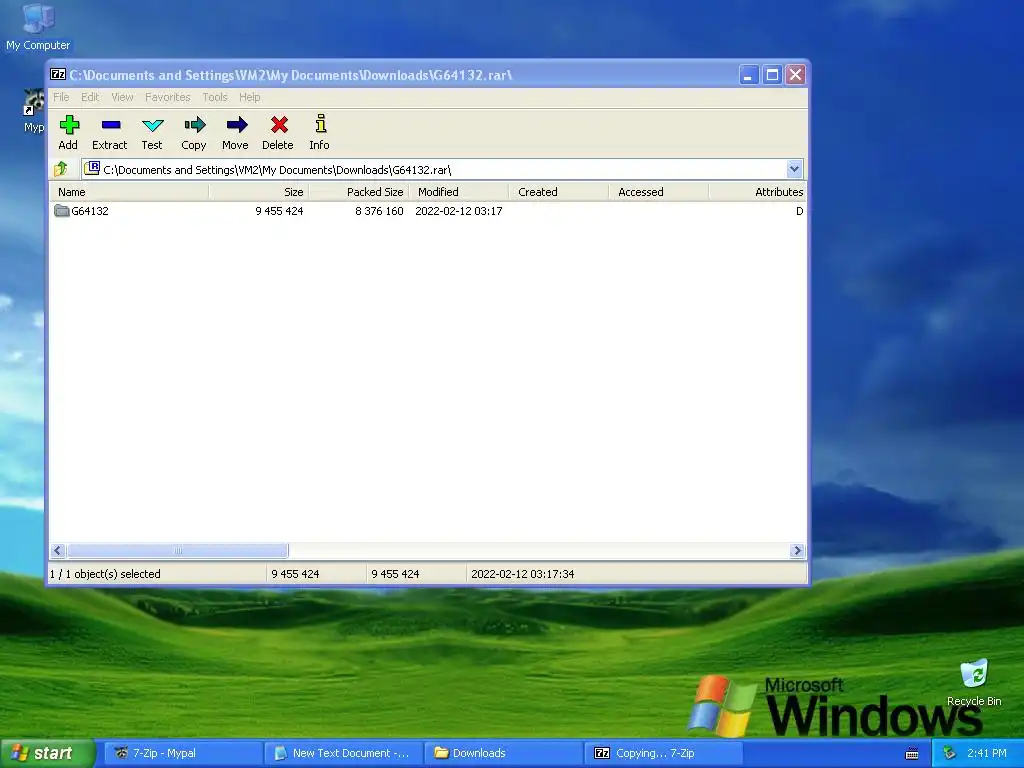
Task: Open the Tools menu
Action: [215, 97]
